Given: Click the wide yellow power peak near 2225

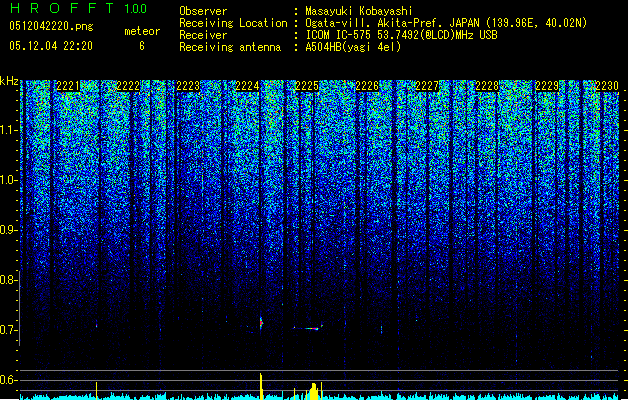Looking at the screenshot, I should pyautogui.click(x=314, y=392).
